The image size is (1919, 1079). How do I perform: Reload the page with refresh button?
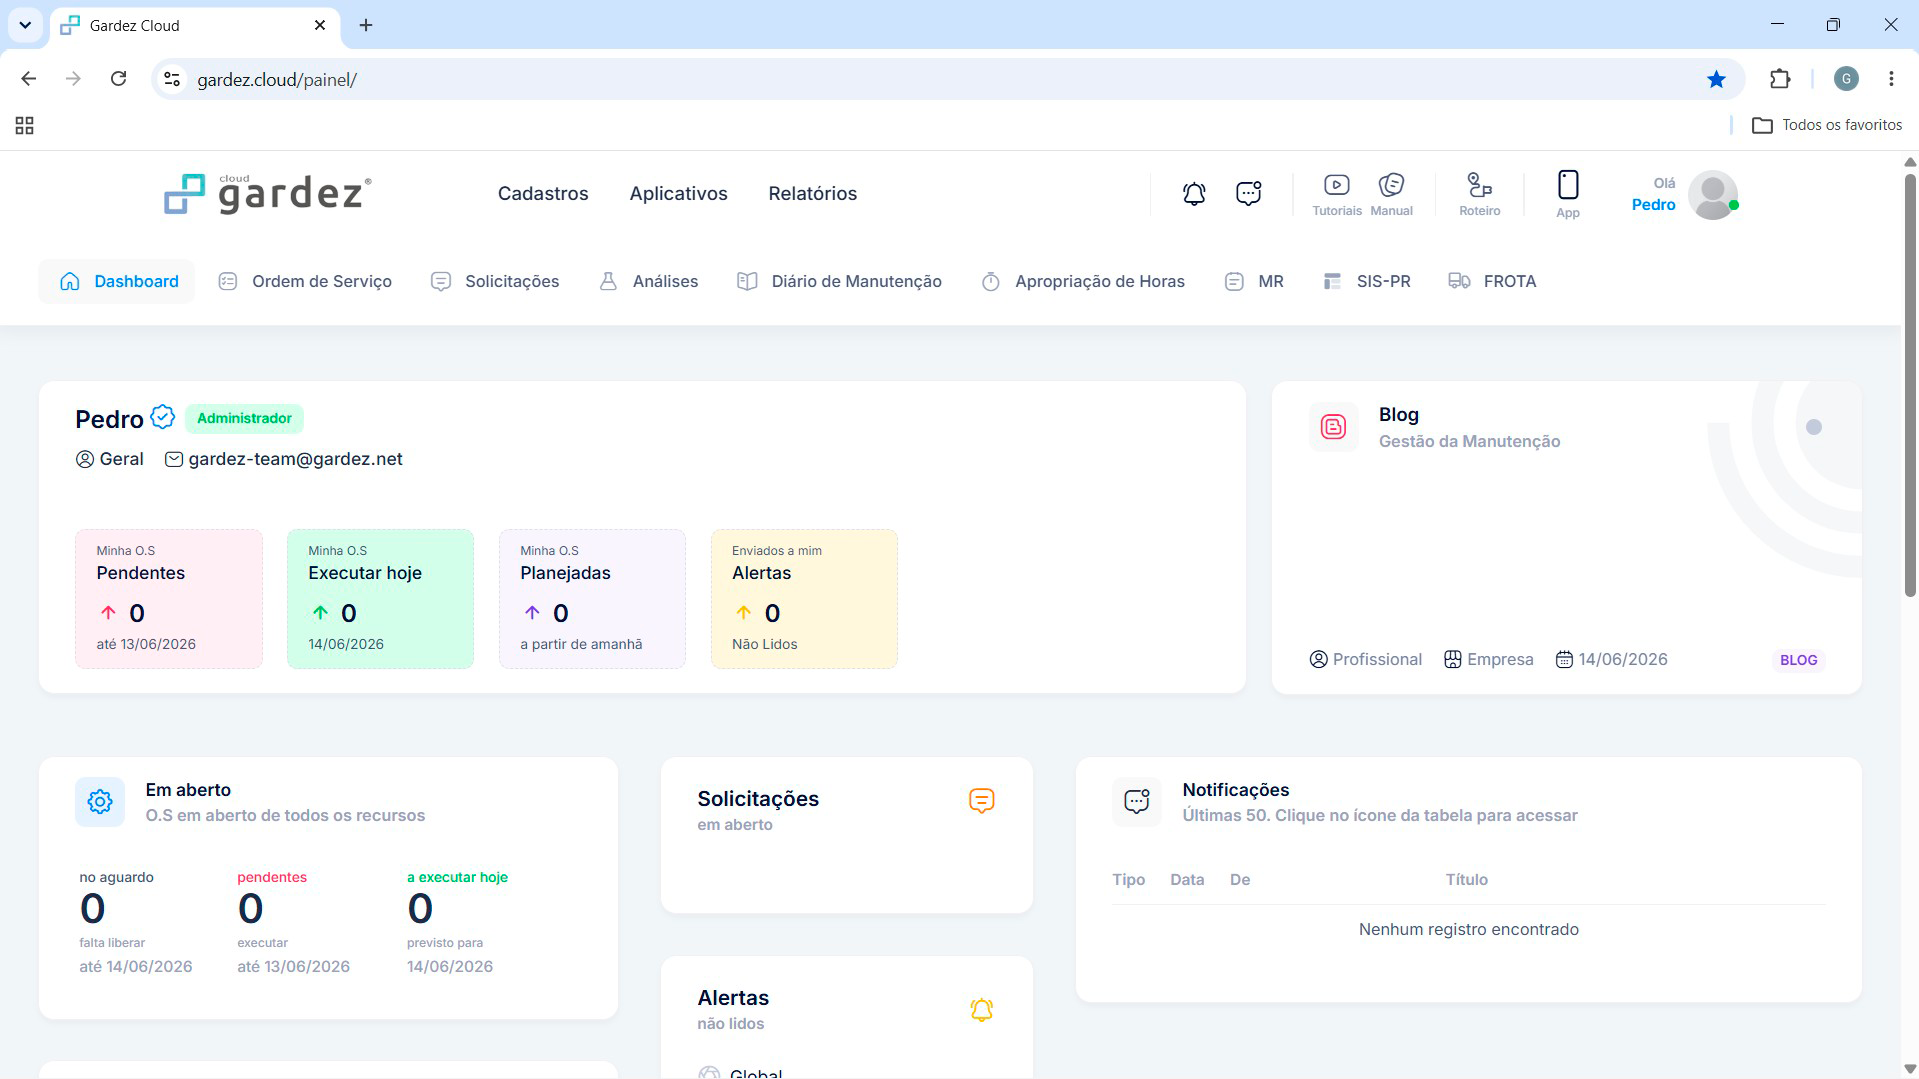(x=118, y=79)
